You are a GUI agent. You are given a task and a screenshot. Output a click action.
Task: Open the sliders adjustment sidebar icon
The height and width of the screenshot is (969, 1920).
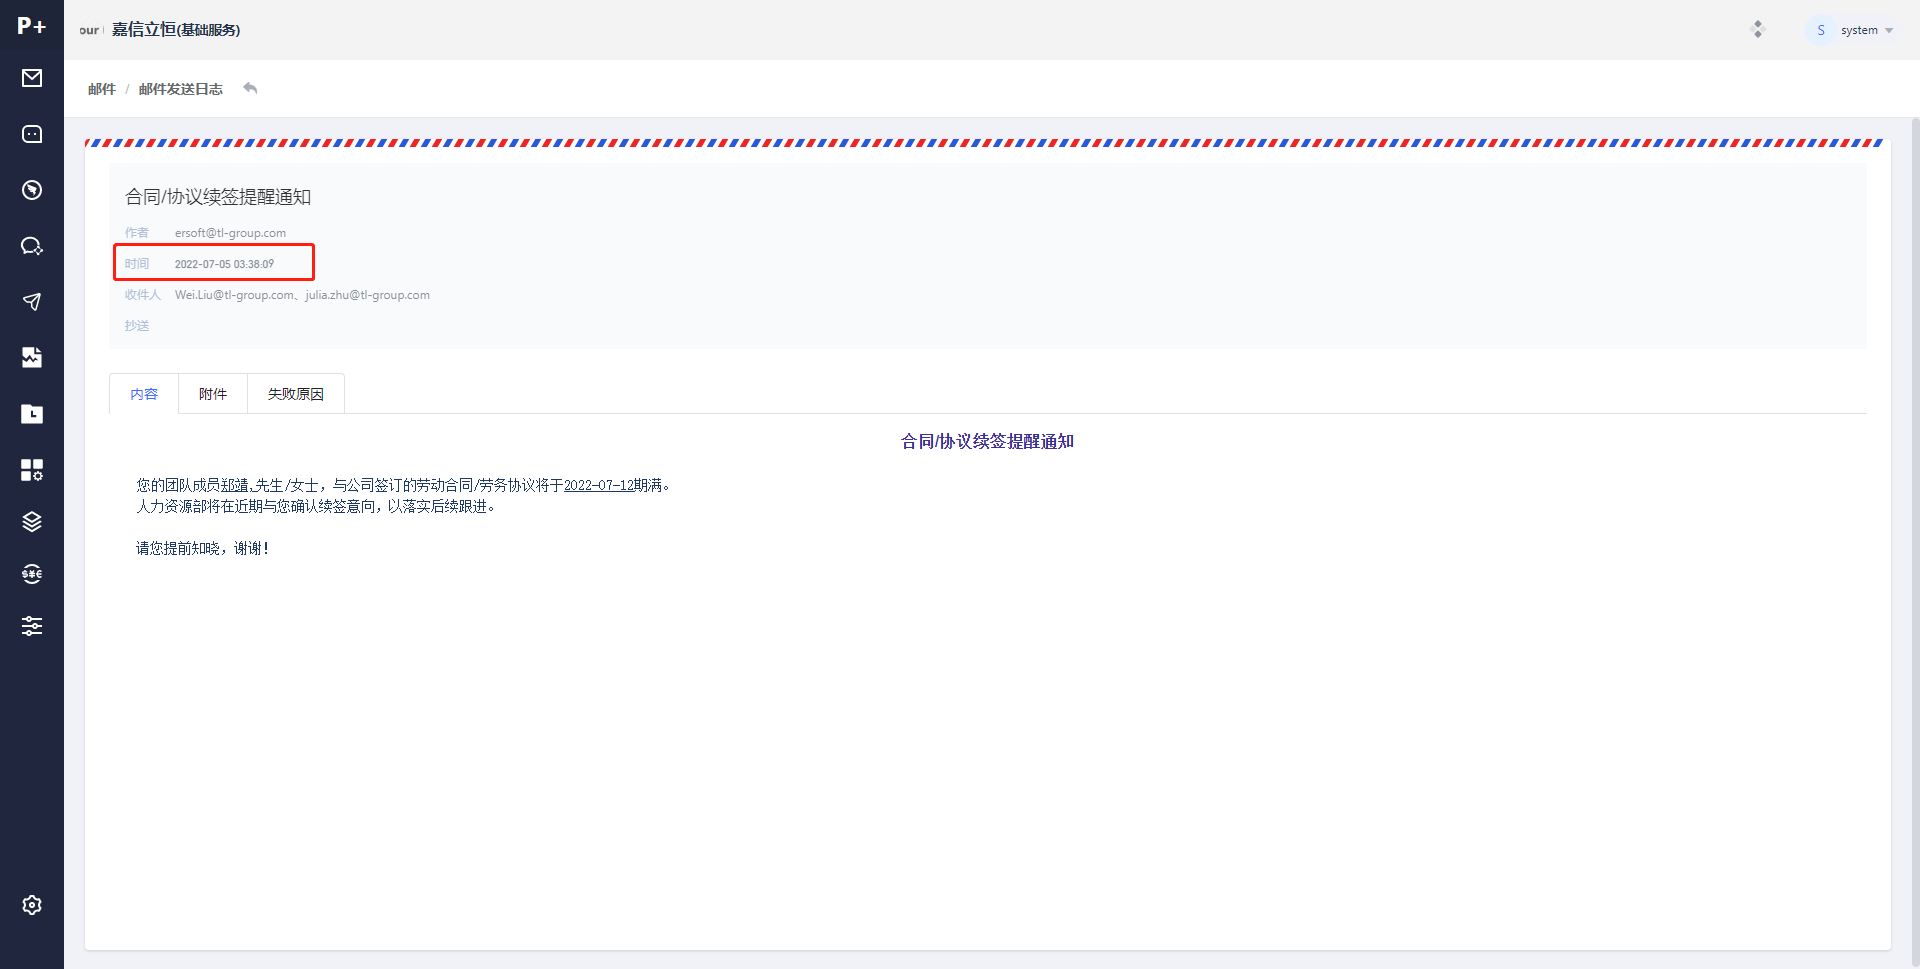pyautogui.click(x=32, y=626)
